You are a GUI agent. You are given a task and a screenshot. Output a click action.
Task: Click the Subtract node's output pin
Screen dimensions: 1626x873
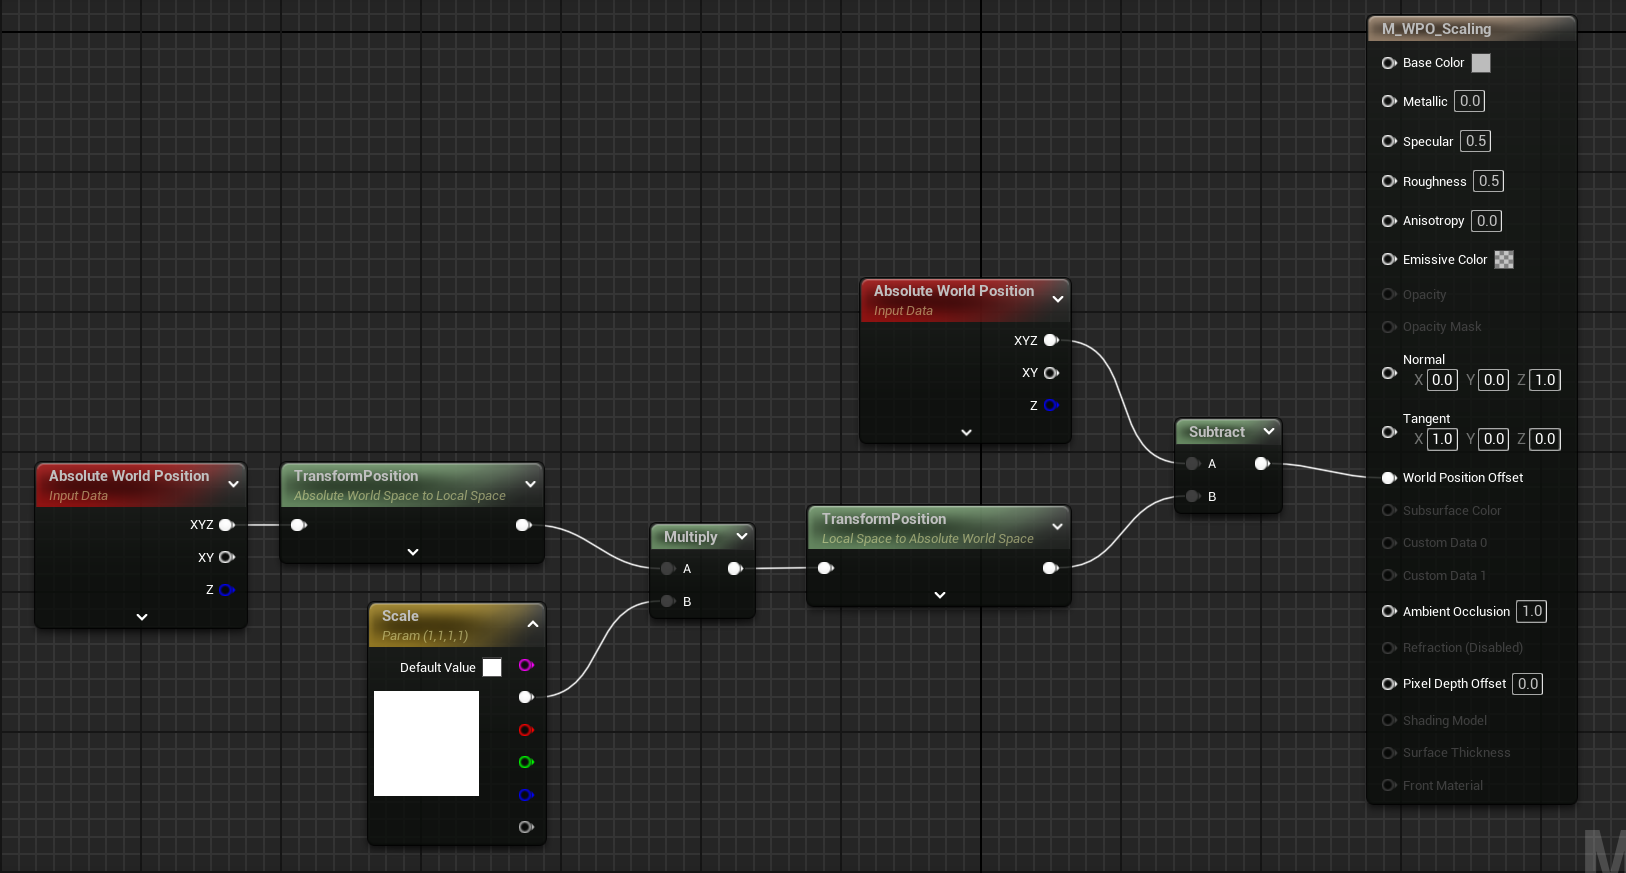coord(1262,464)
